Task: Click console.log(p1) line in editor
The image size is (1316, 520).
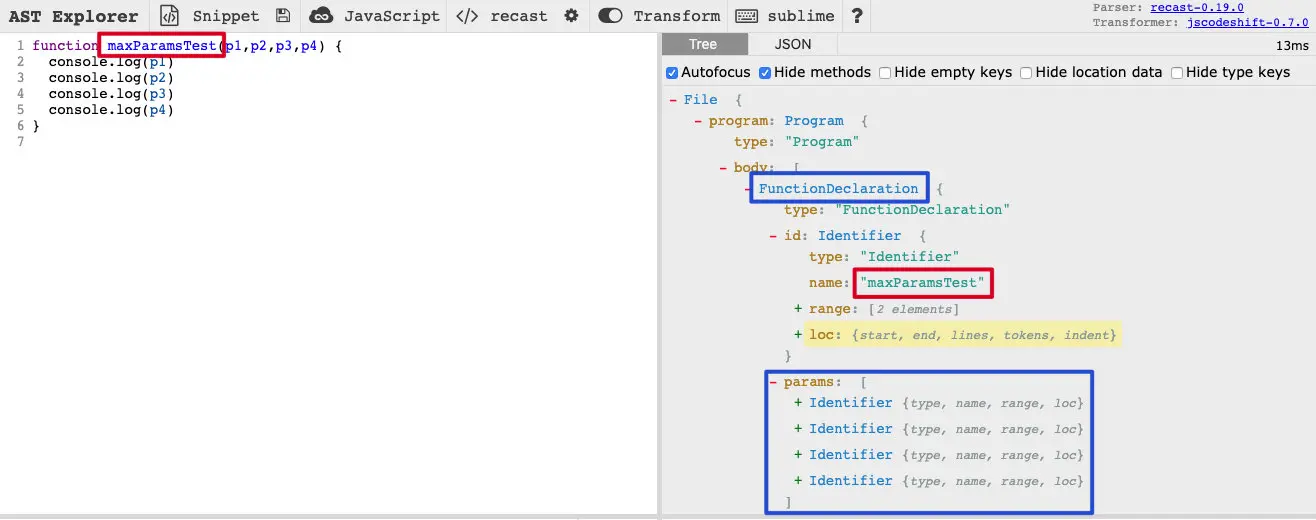Action: click(111, 62)
